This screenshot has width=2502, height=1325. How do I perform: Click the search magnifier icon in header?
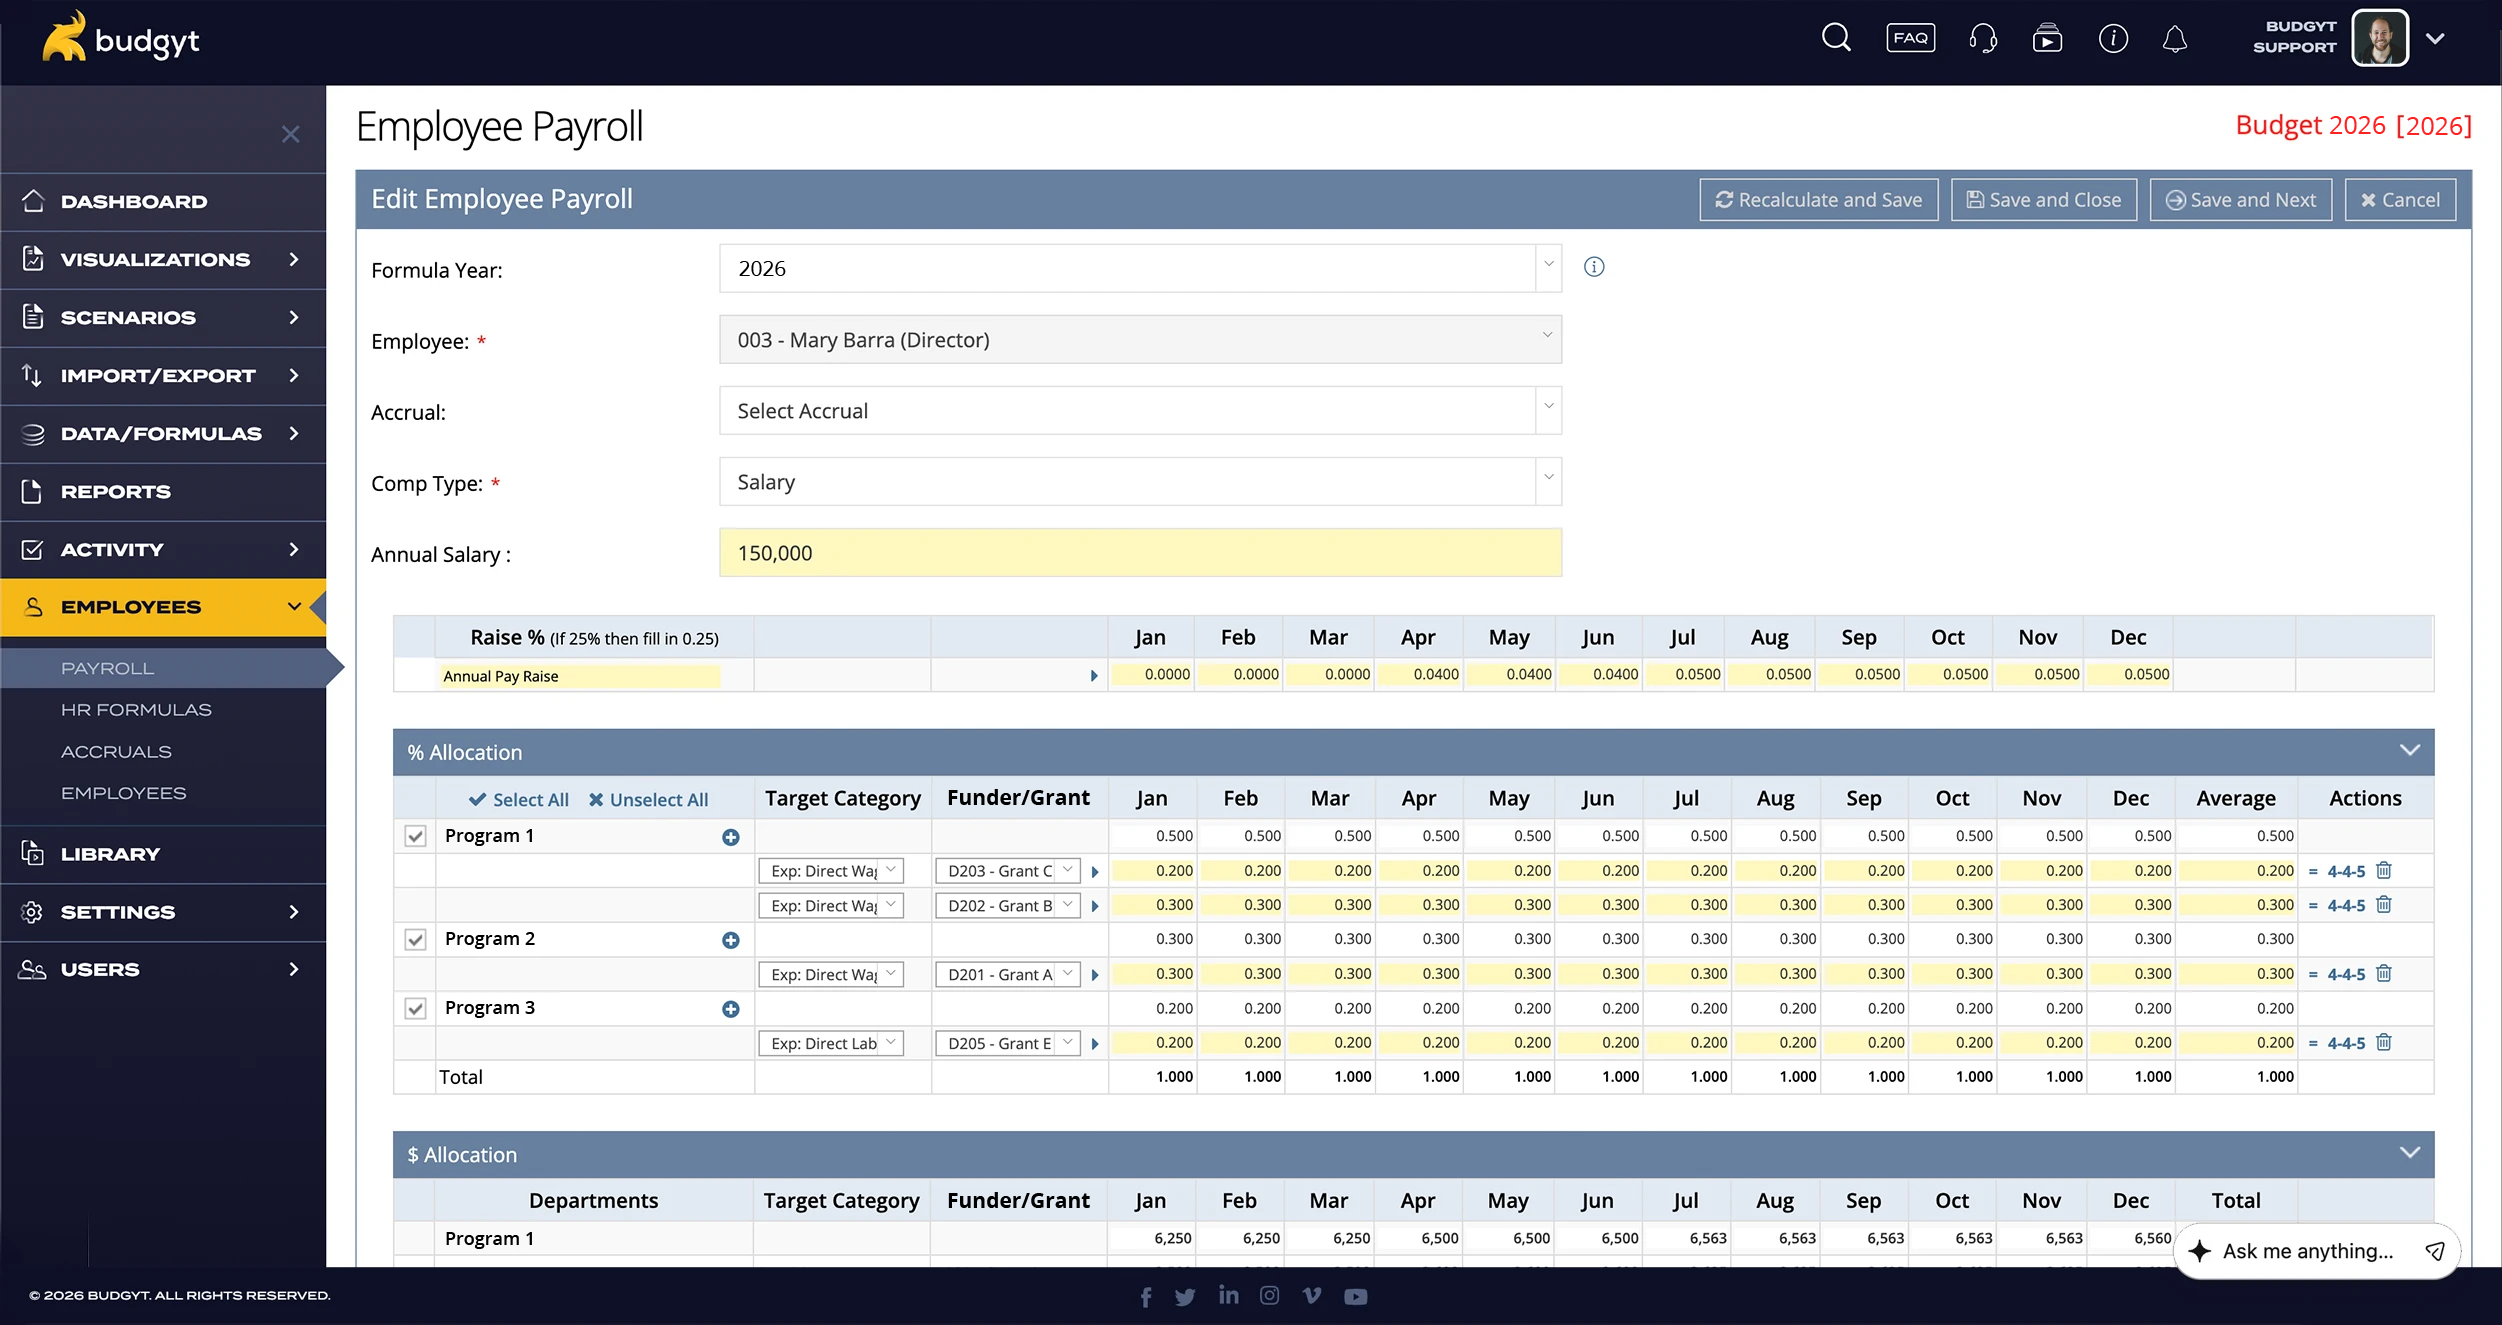point(1836,39)
